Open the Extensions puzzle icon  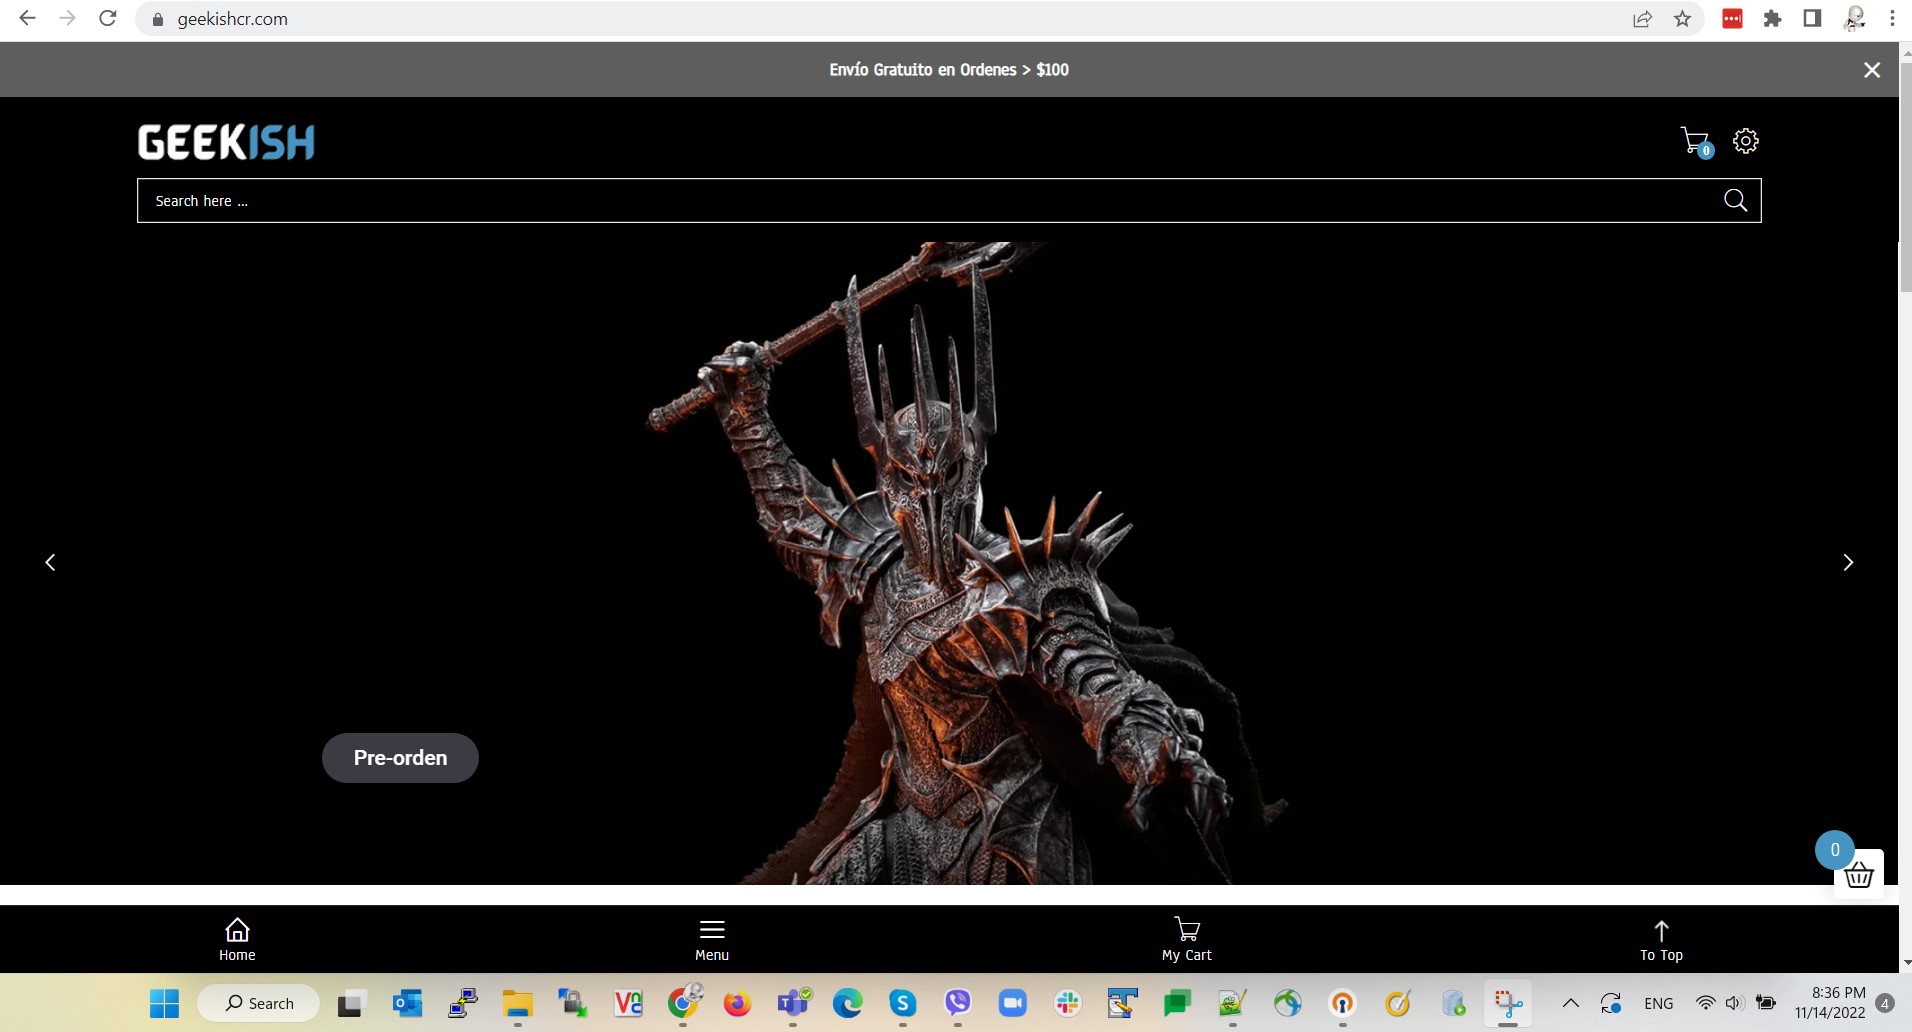pos(1772,19)
